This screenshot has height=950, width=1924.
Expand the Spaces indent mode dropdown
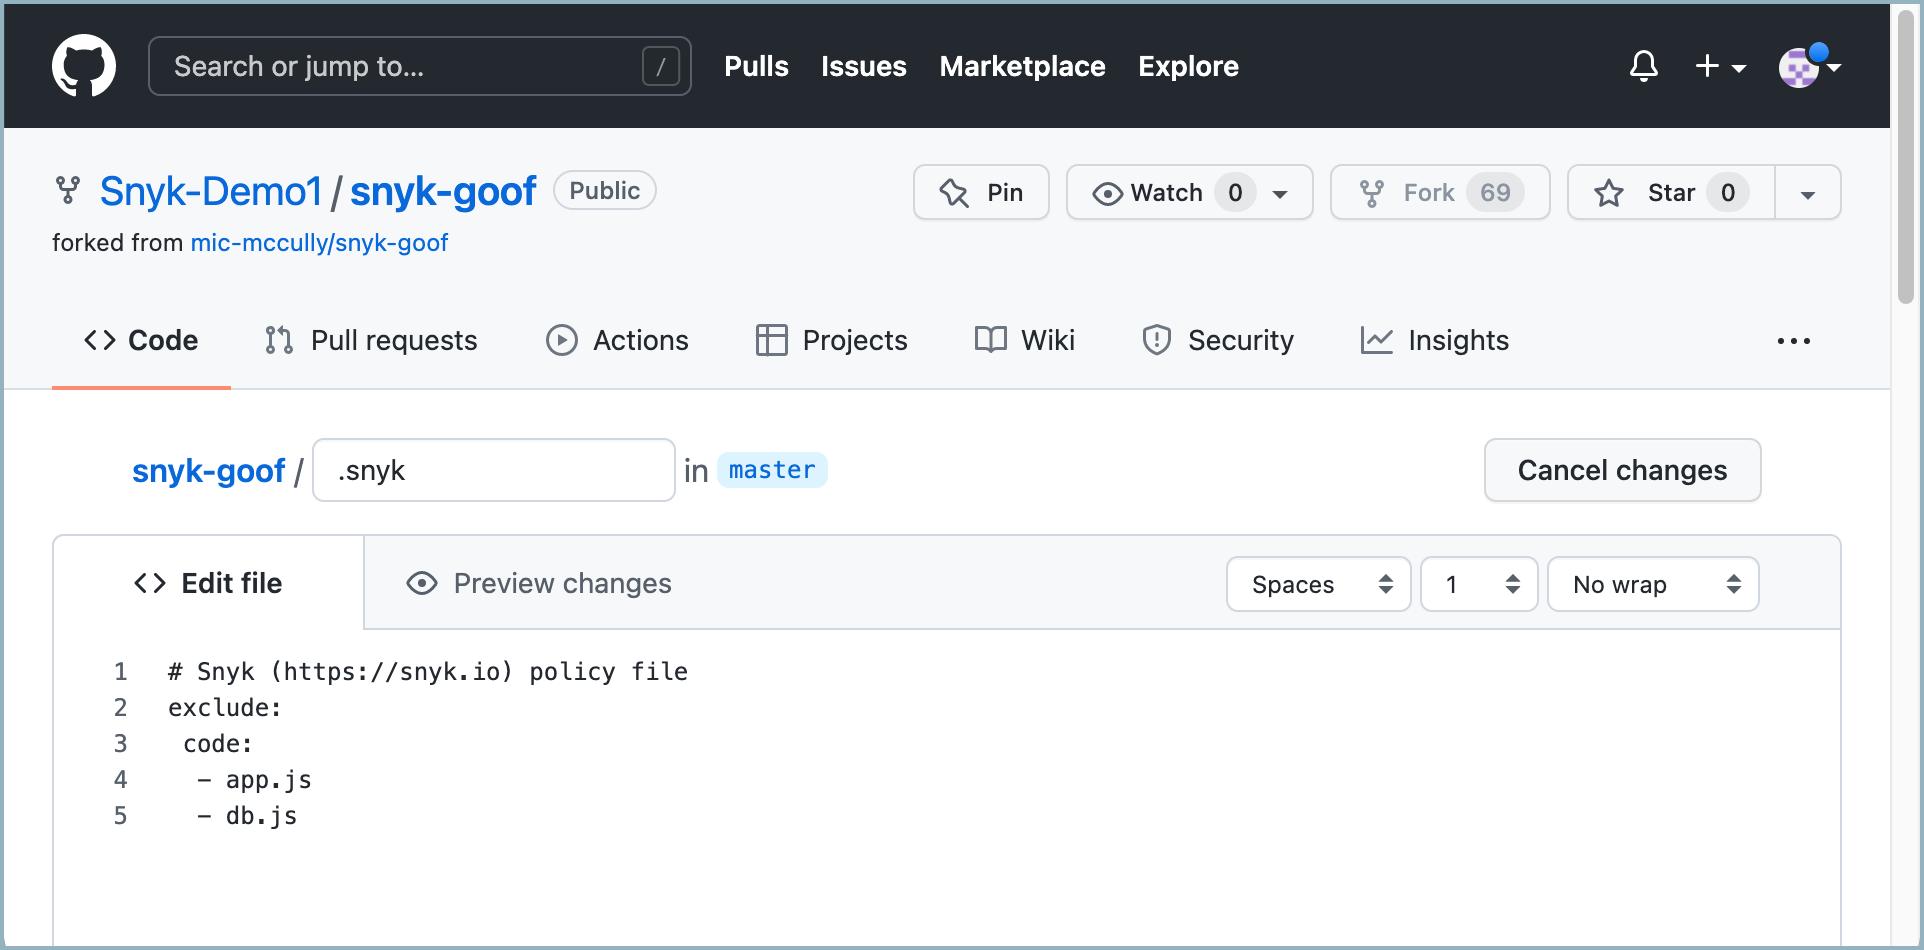pos(1318,584)
